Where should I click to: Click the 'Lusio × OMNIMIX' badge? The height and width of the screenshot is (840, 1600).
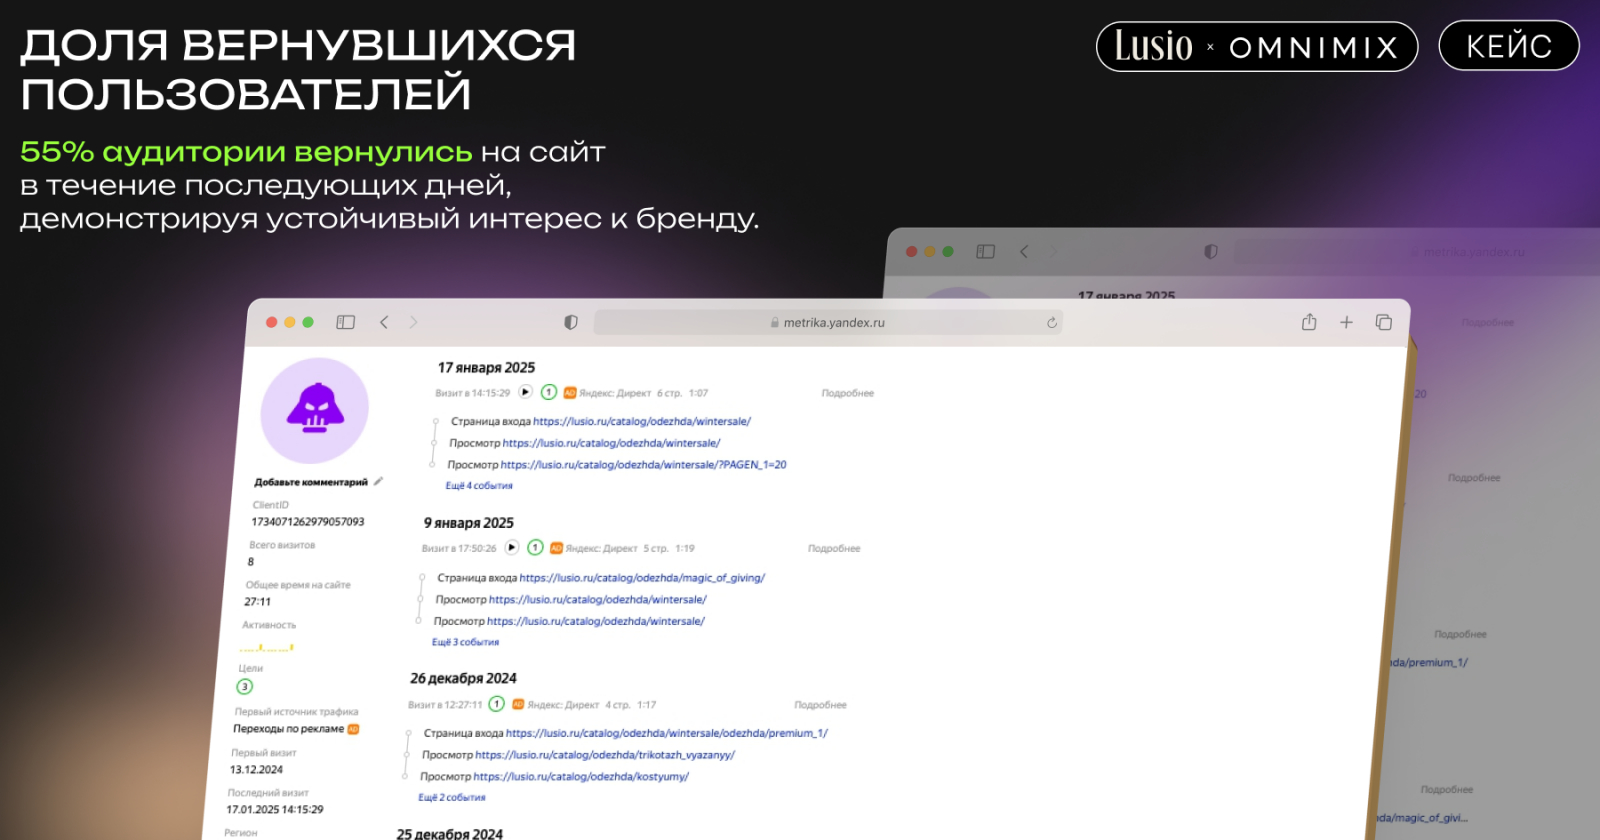(1257, 47)
